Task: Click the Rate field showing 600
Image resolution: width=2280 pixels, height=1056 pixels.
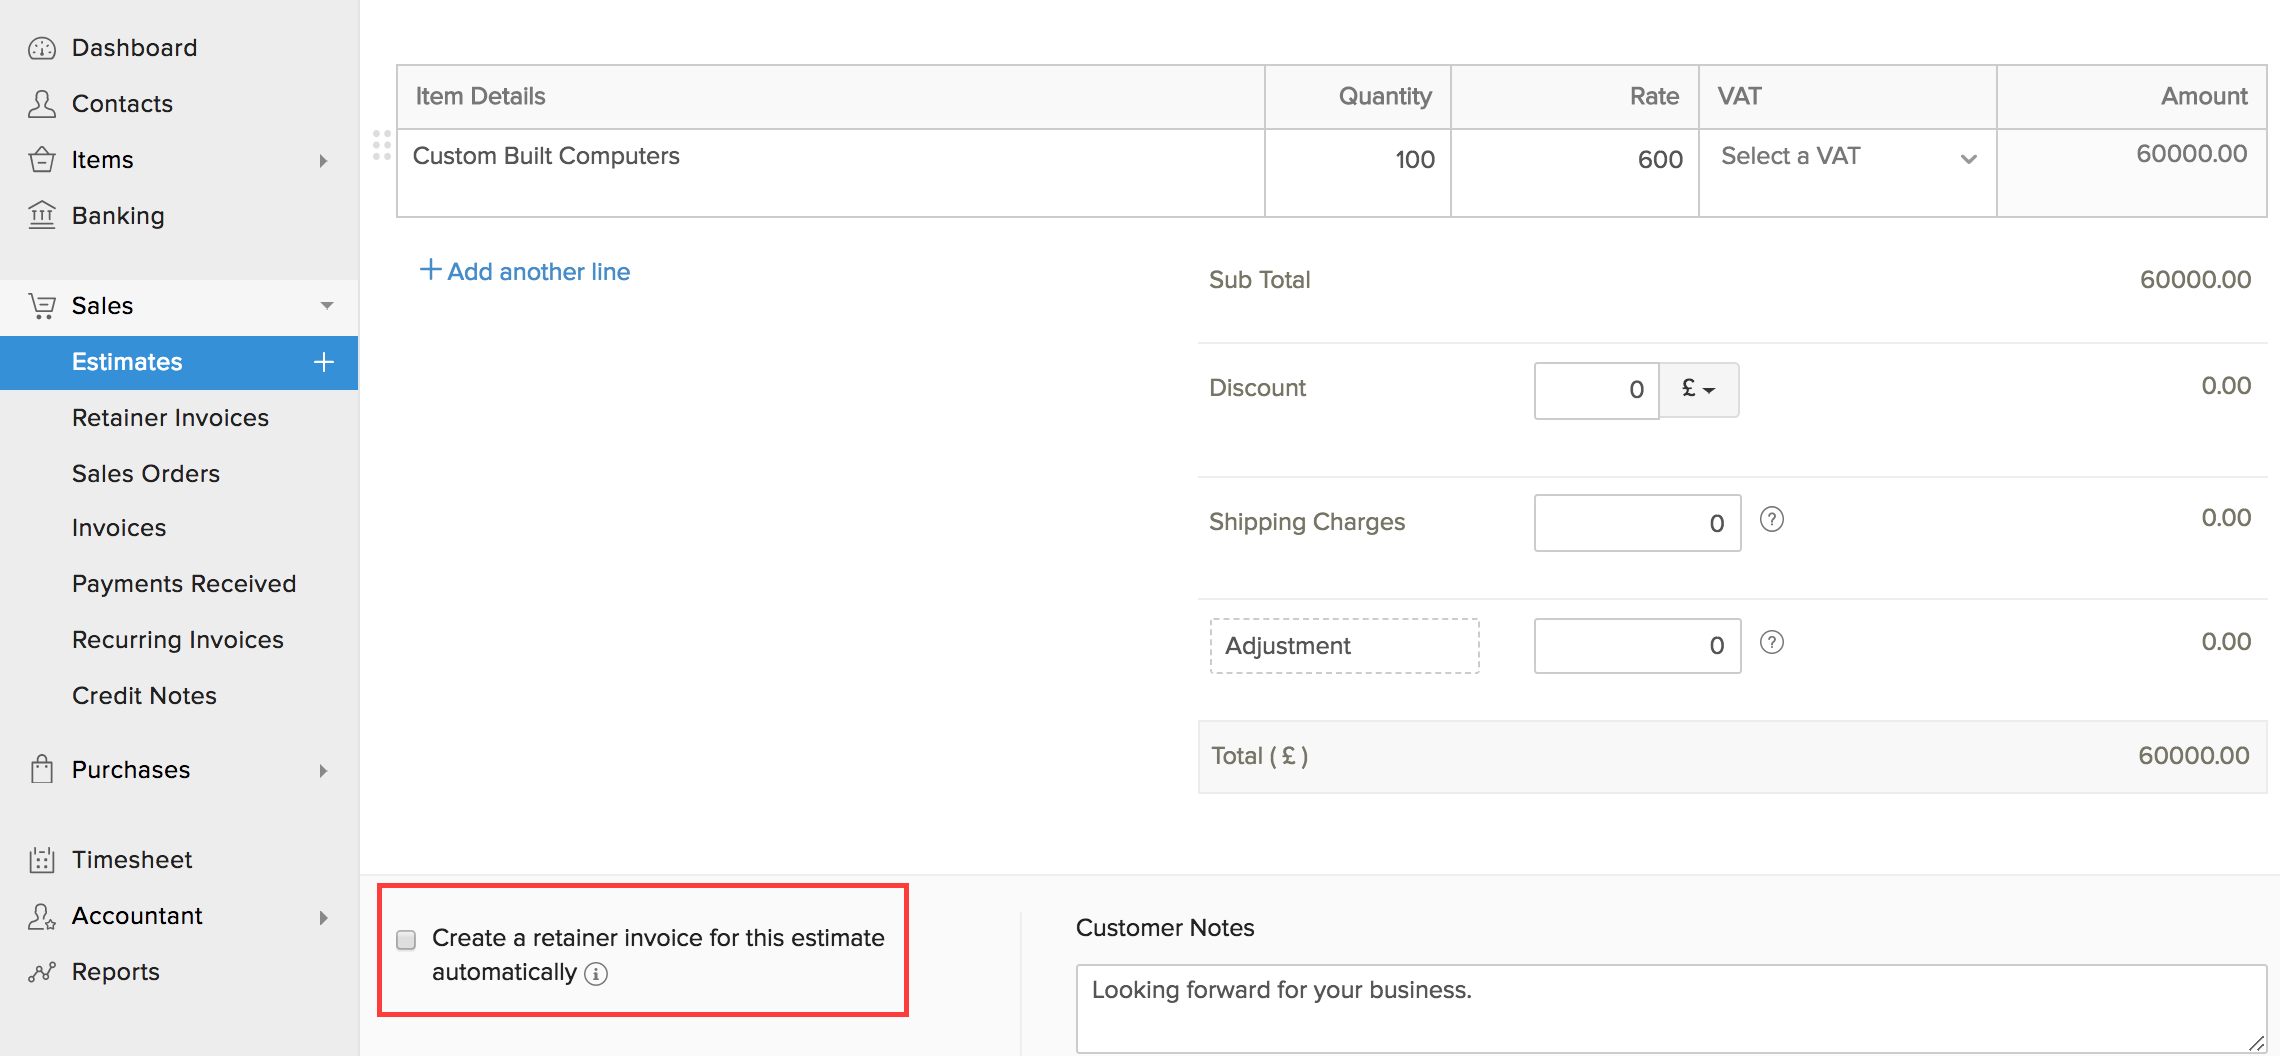Action: point(1575,172)
